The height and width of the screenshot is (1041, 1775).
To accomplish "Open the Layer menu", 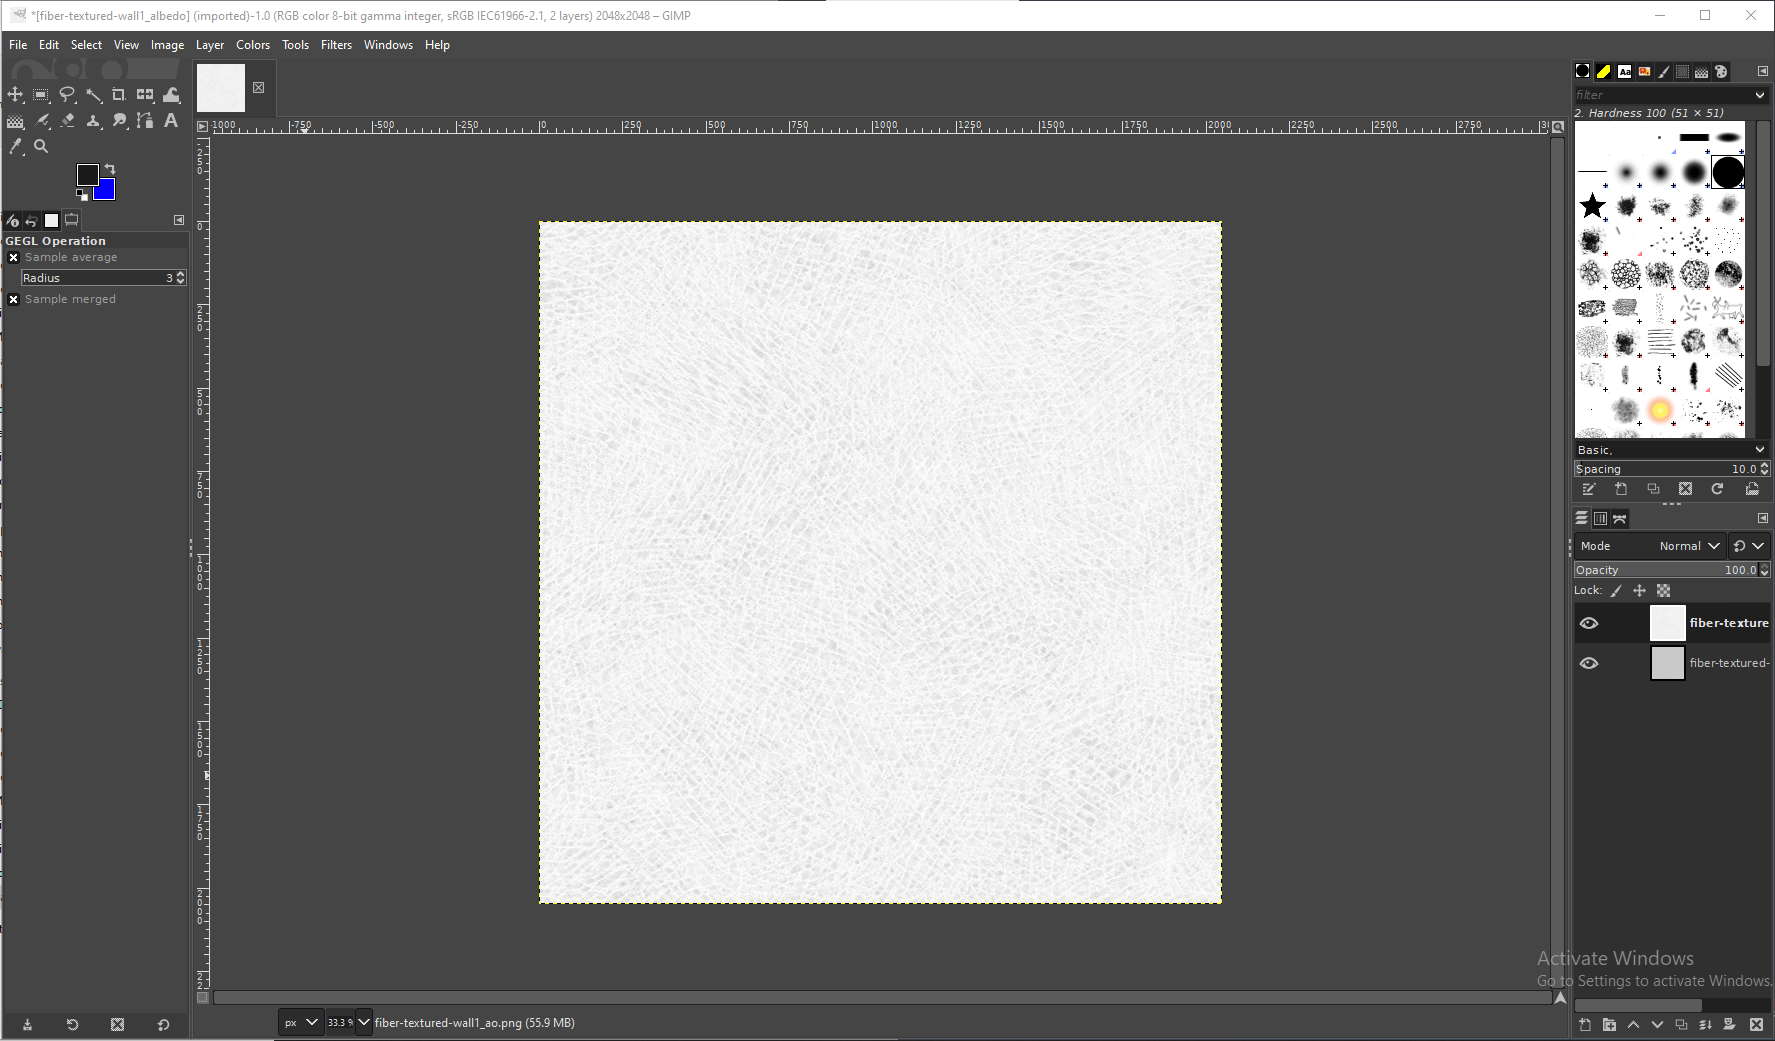I will [x=210, y=45].
